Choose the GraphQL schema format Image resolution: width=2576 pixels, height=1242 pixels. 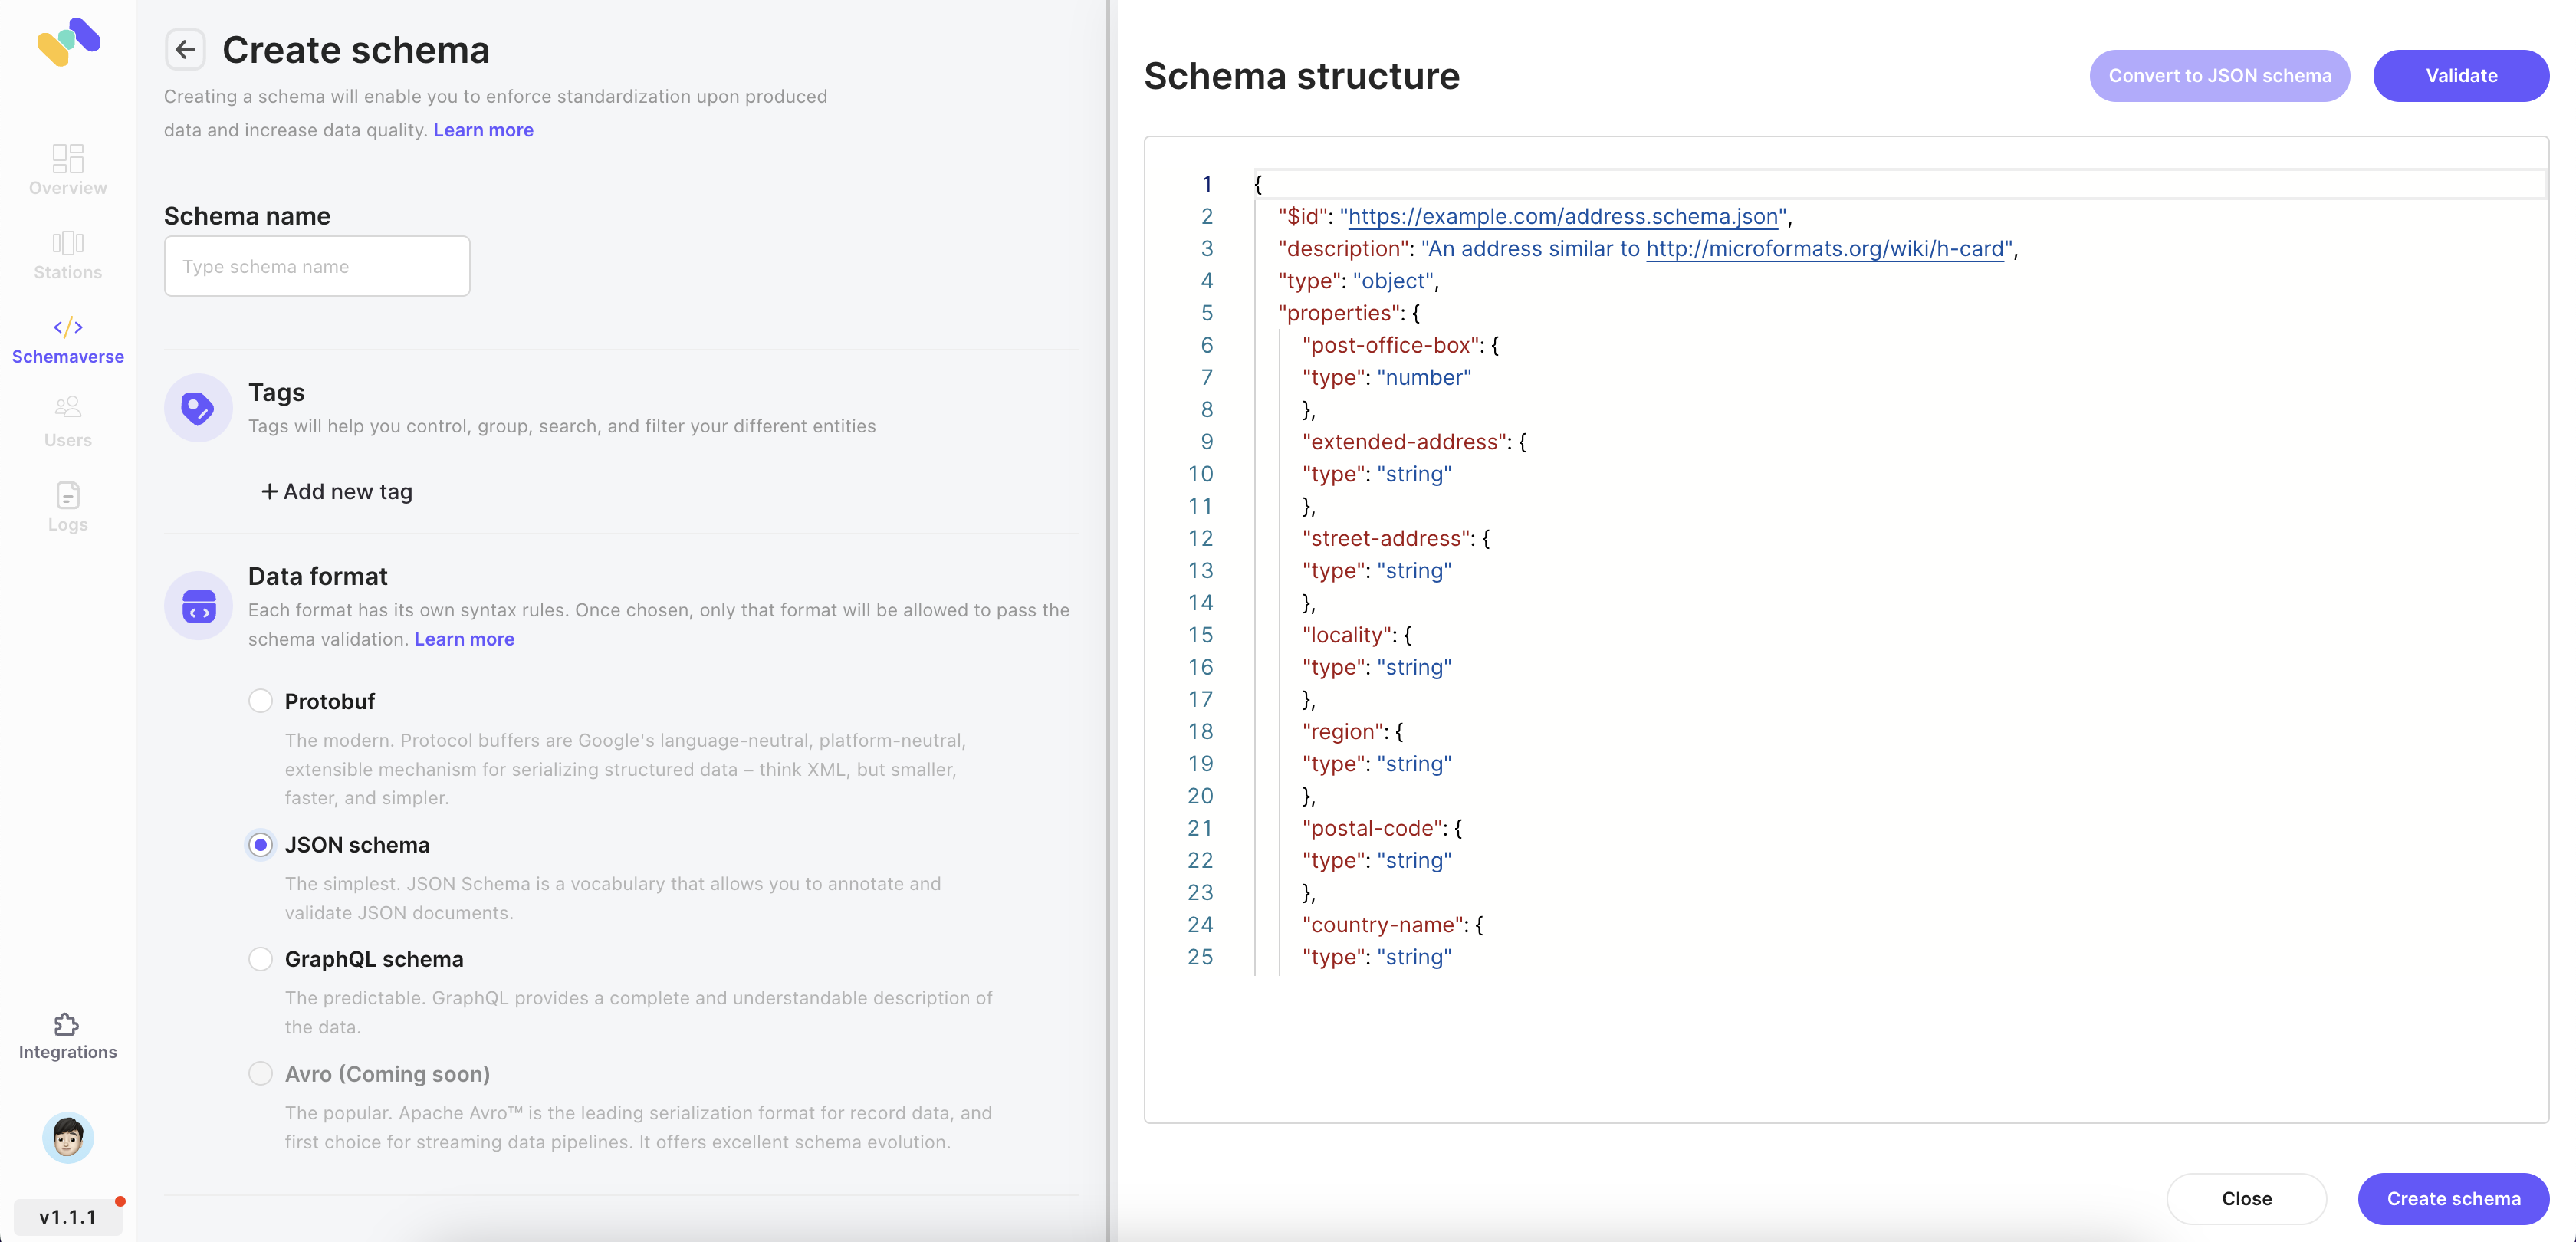coord(260,958)
